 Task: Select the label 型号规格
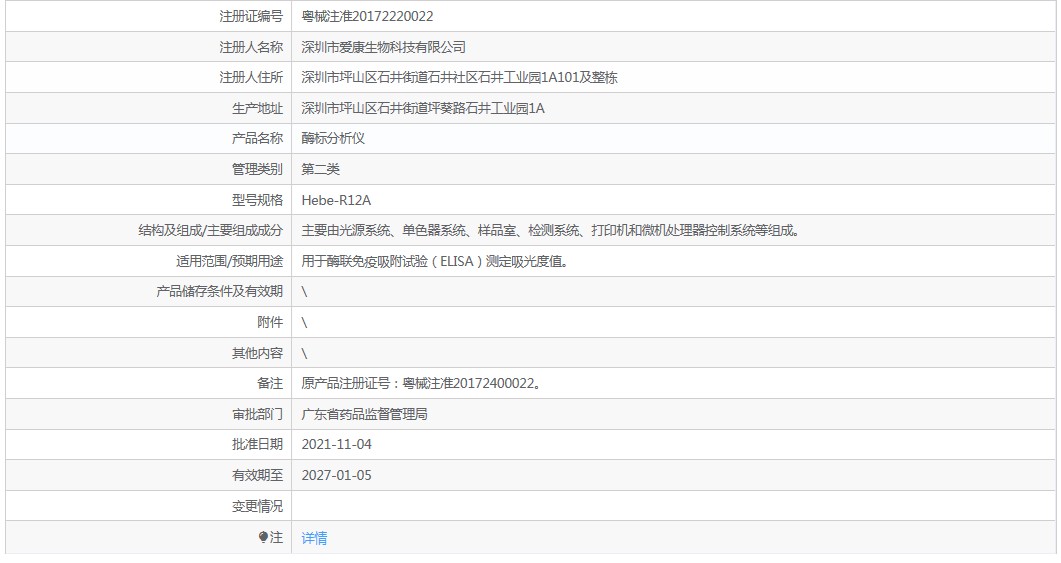tap(257, 200)
